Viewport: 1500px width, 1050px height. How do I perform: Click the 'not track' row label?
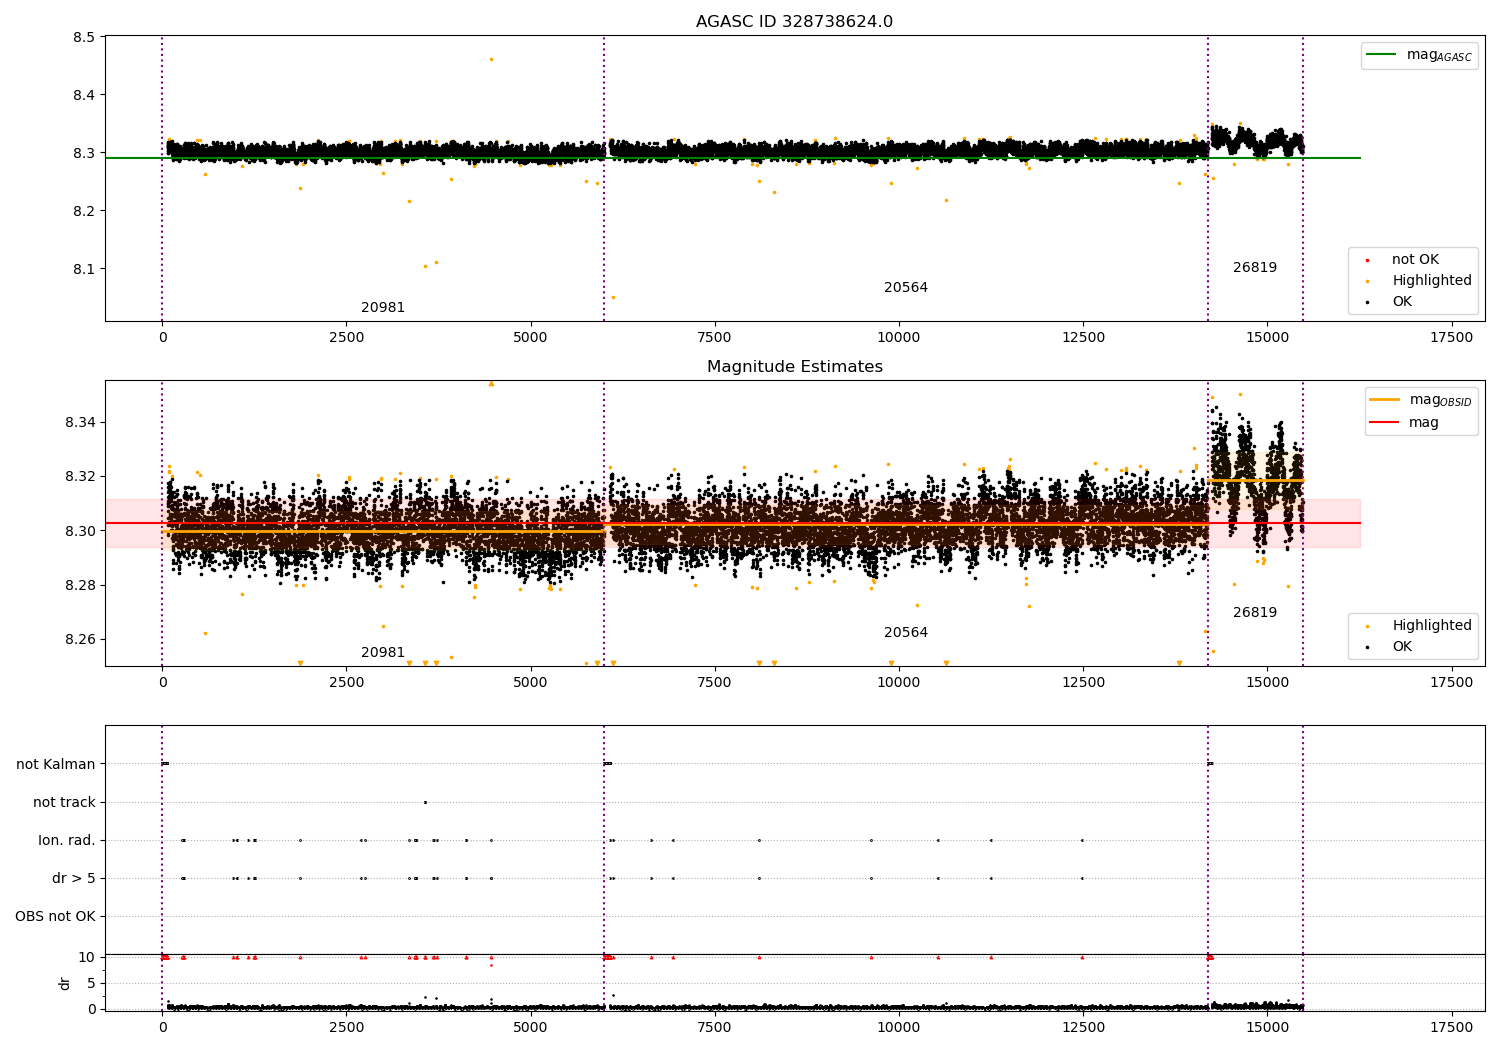[x=64, y=802]
